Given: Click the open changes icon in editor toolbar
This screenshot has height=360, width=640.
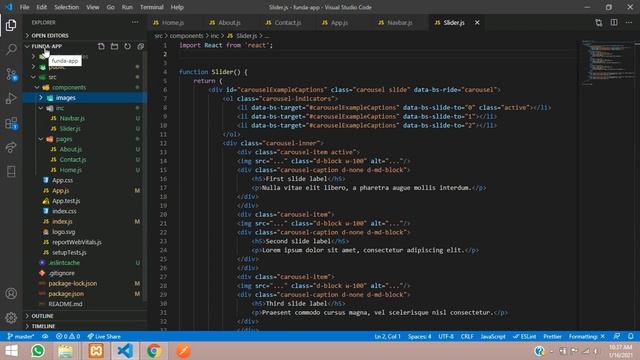Looking at the screenshot, I should tap(598, 22).
